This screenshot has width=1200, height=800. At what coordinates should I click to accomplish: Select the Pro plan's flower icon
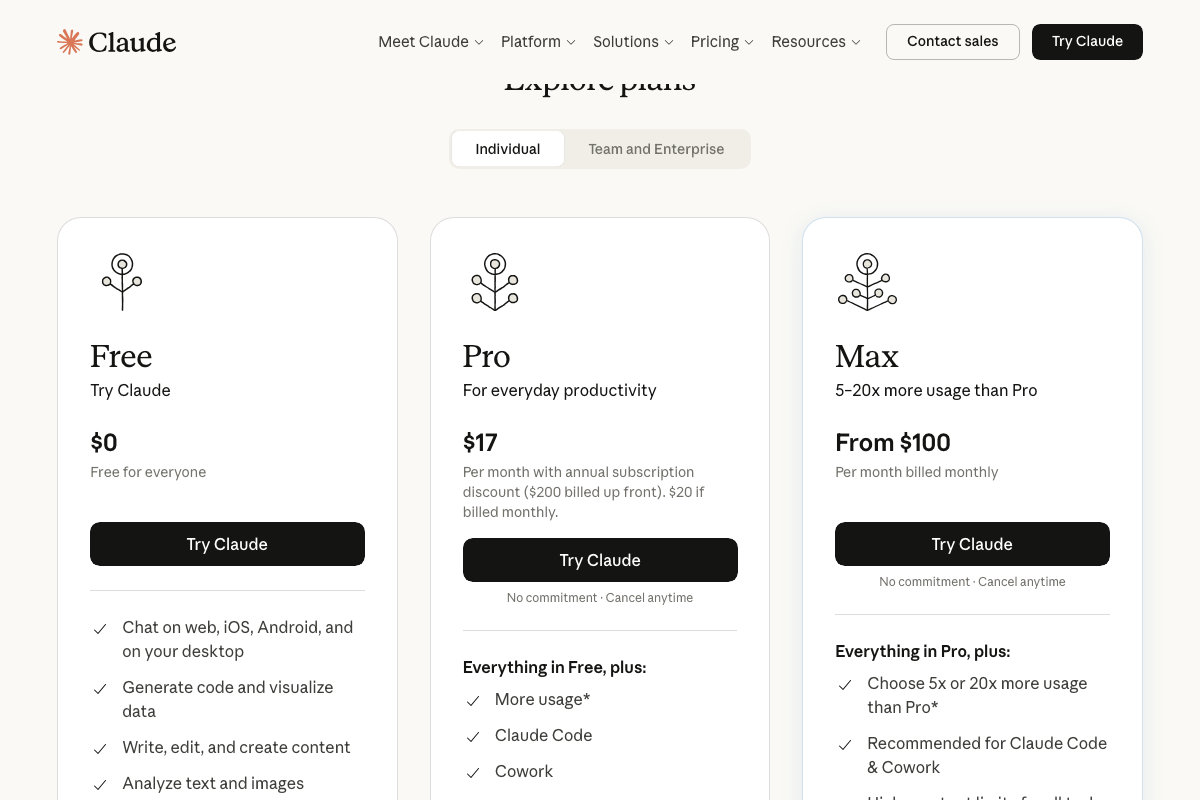pos(494,281)
